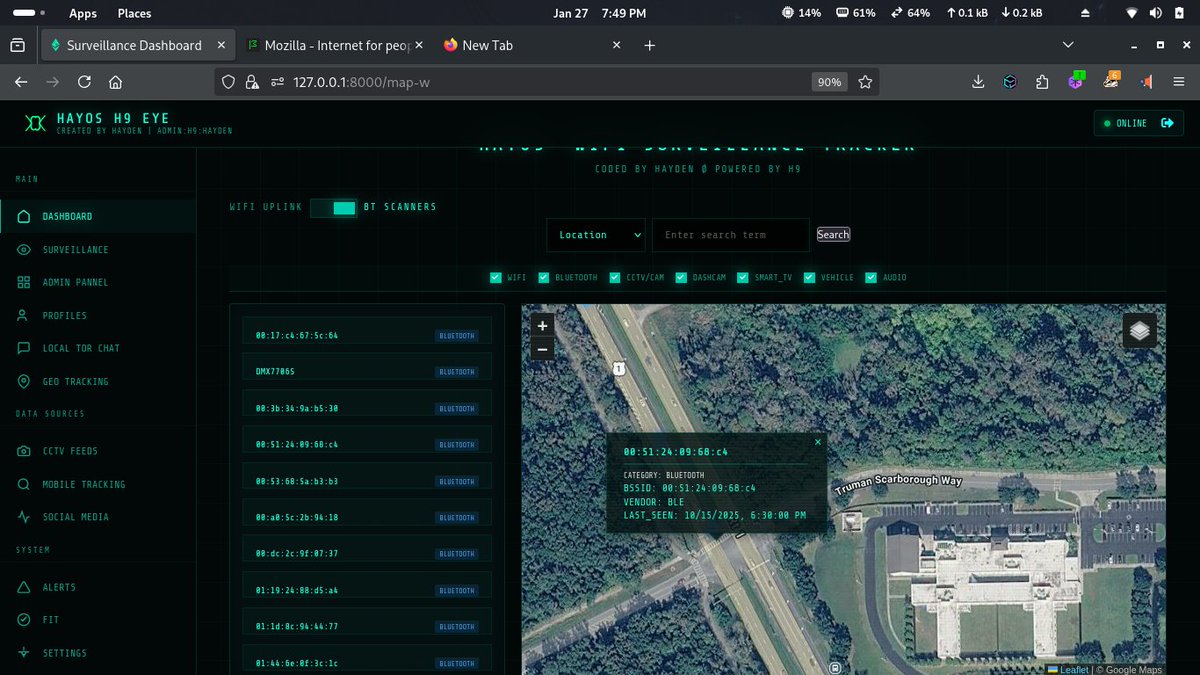Zoom in on the map
Viewport: 1200px width, 675px height.
543,325
